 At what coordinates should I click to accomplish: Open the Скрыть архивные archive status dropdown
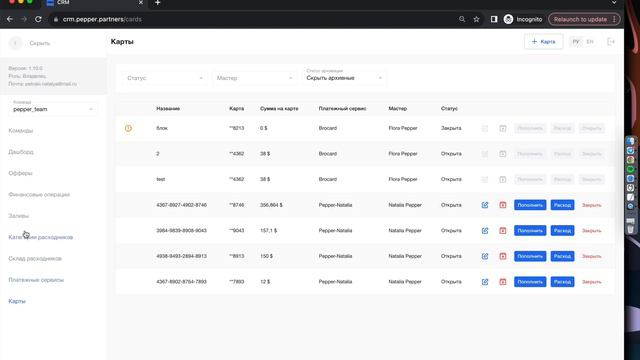coord(344,78)
